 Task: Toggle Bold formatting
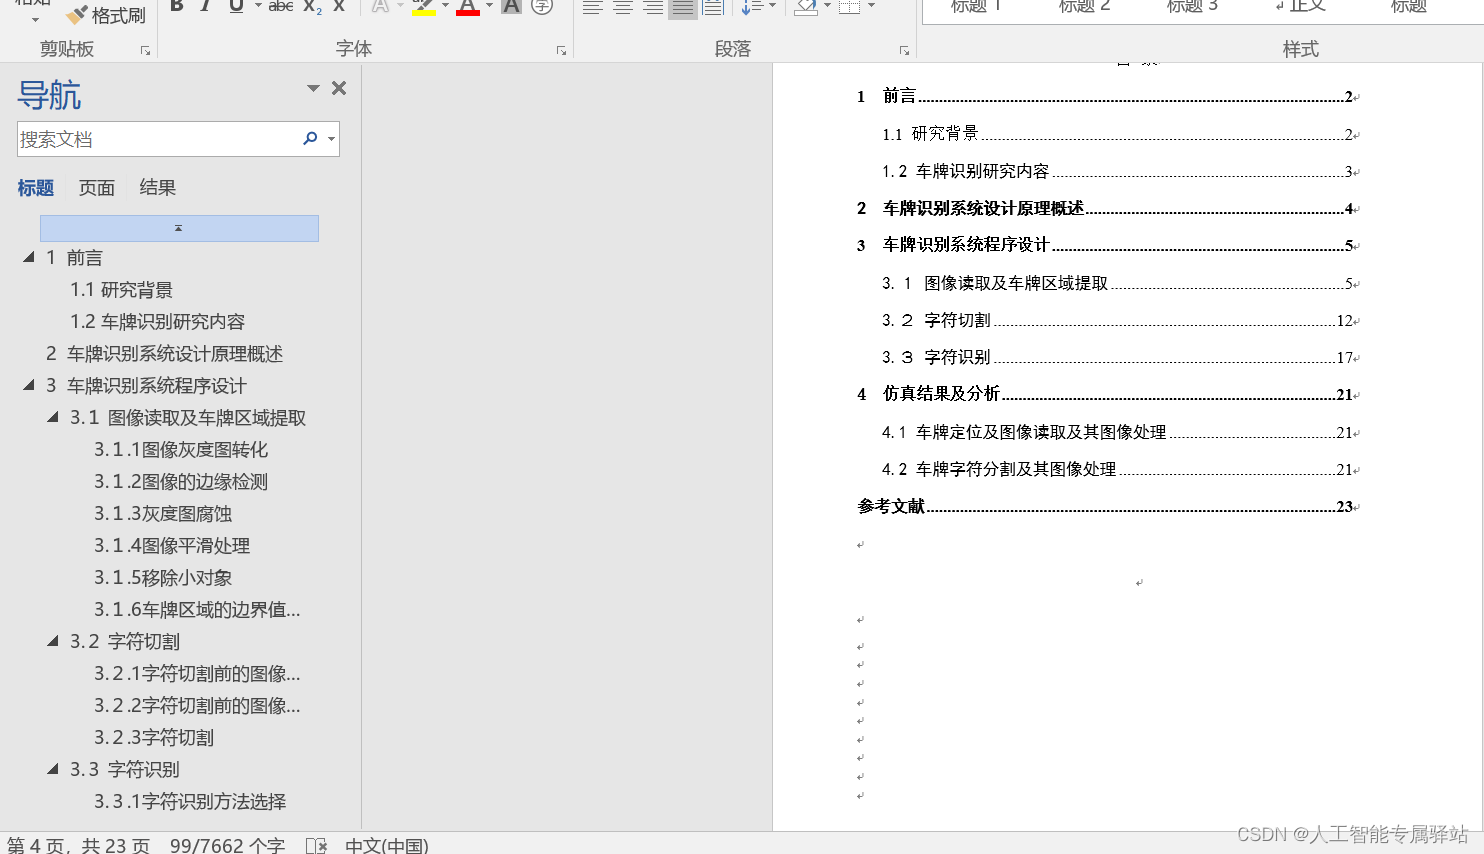(x=177, y=6)
